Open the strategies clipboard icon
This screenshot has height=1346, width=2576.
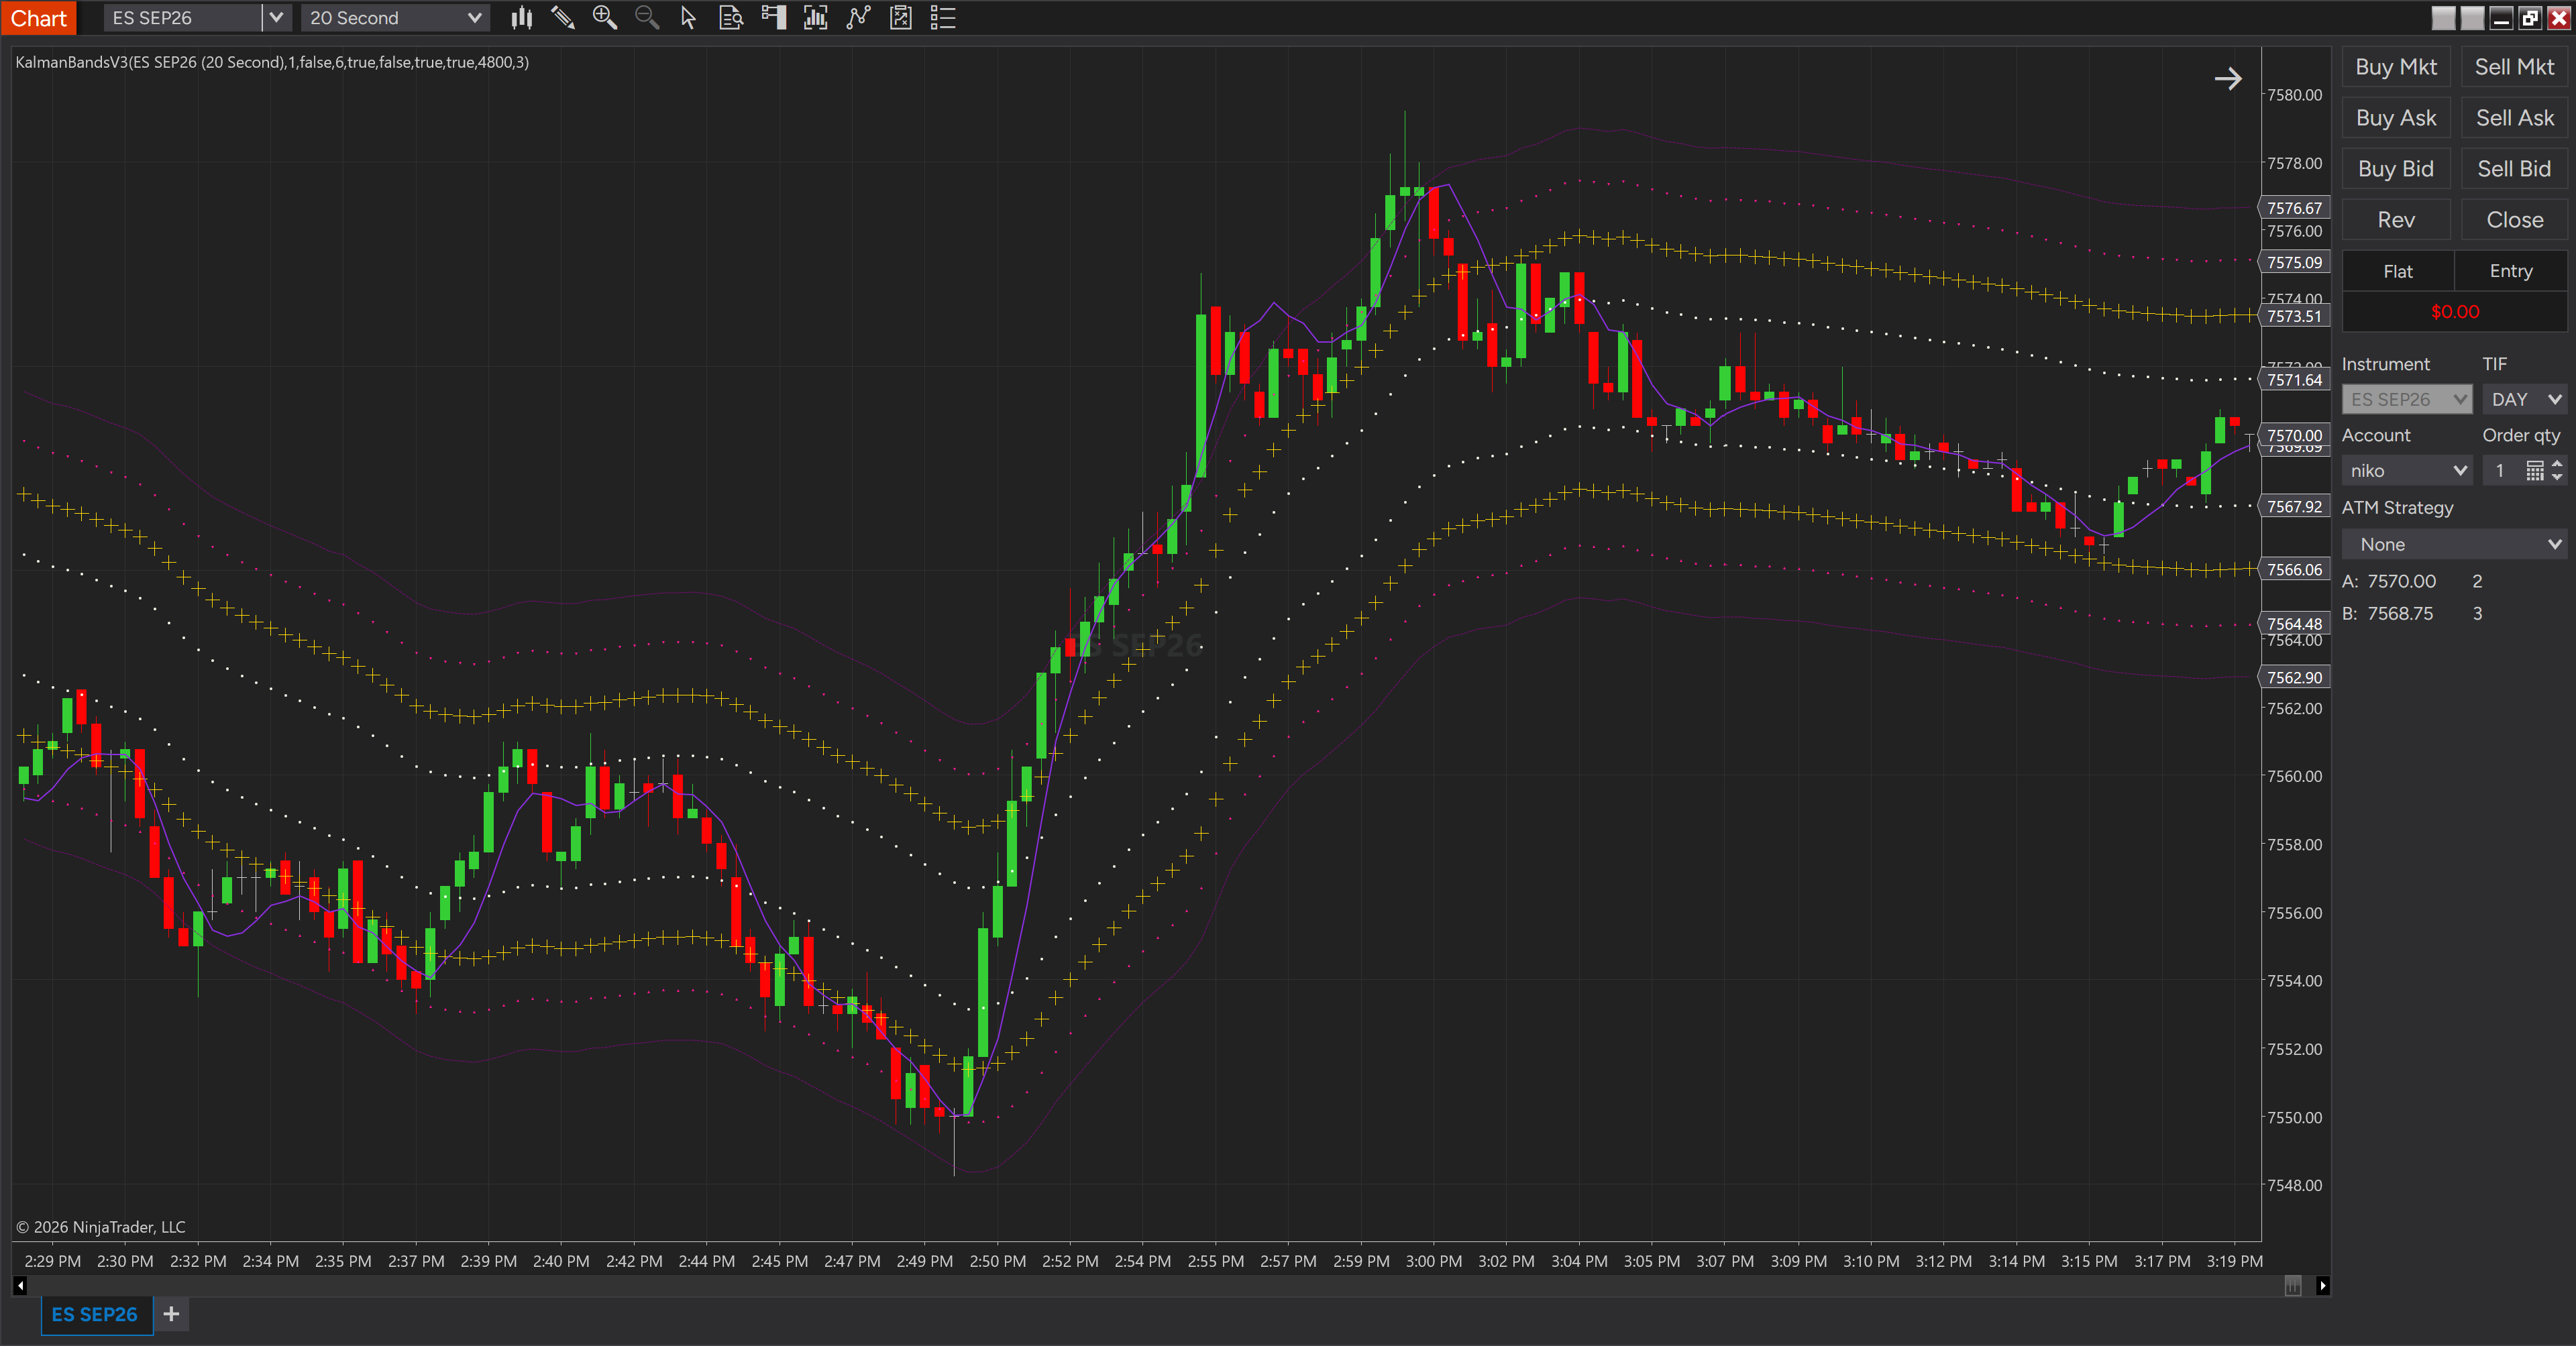click(x=901, y=17)
